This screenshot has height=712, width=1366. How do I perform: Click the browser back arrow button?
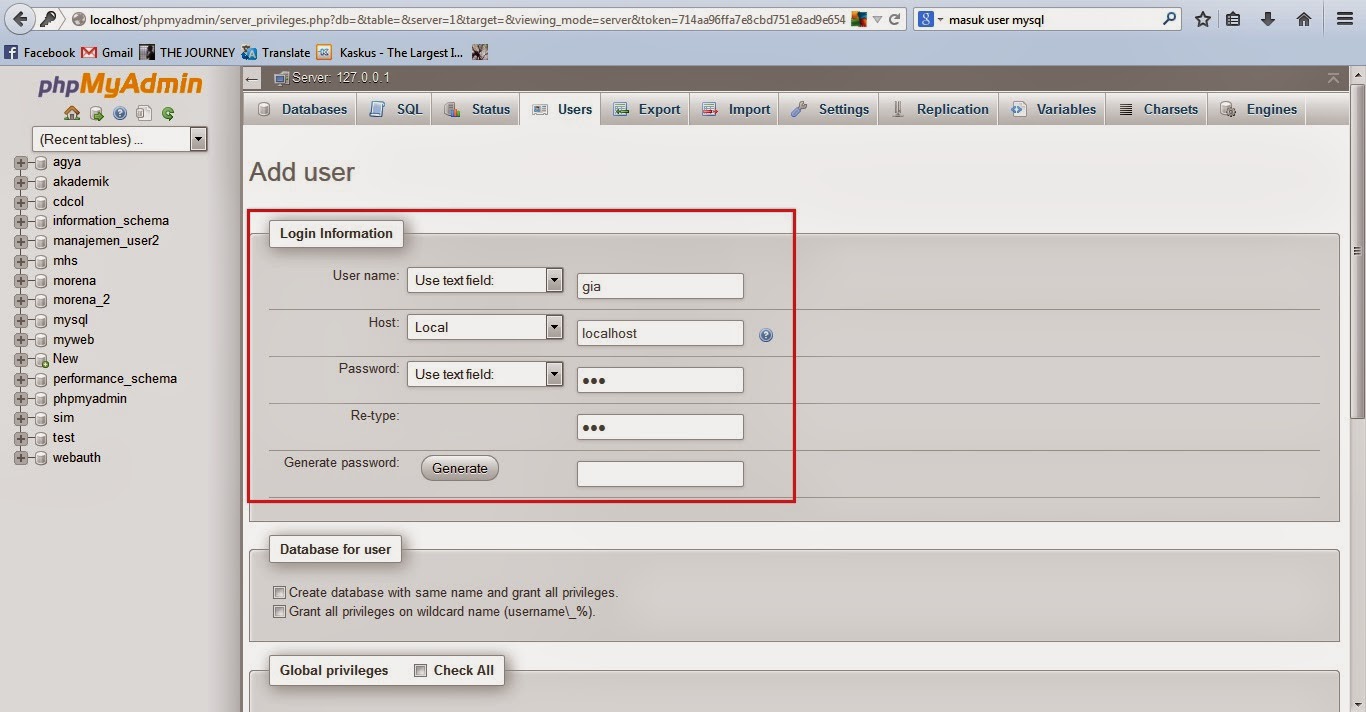click(x=20, y=19)
